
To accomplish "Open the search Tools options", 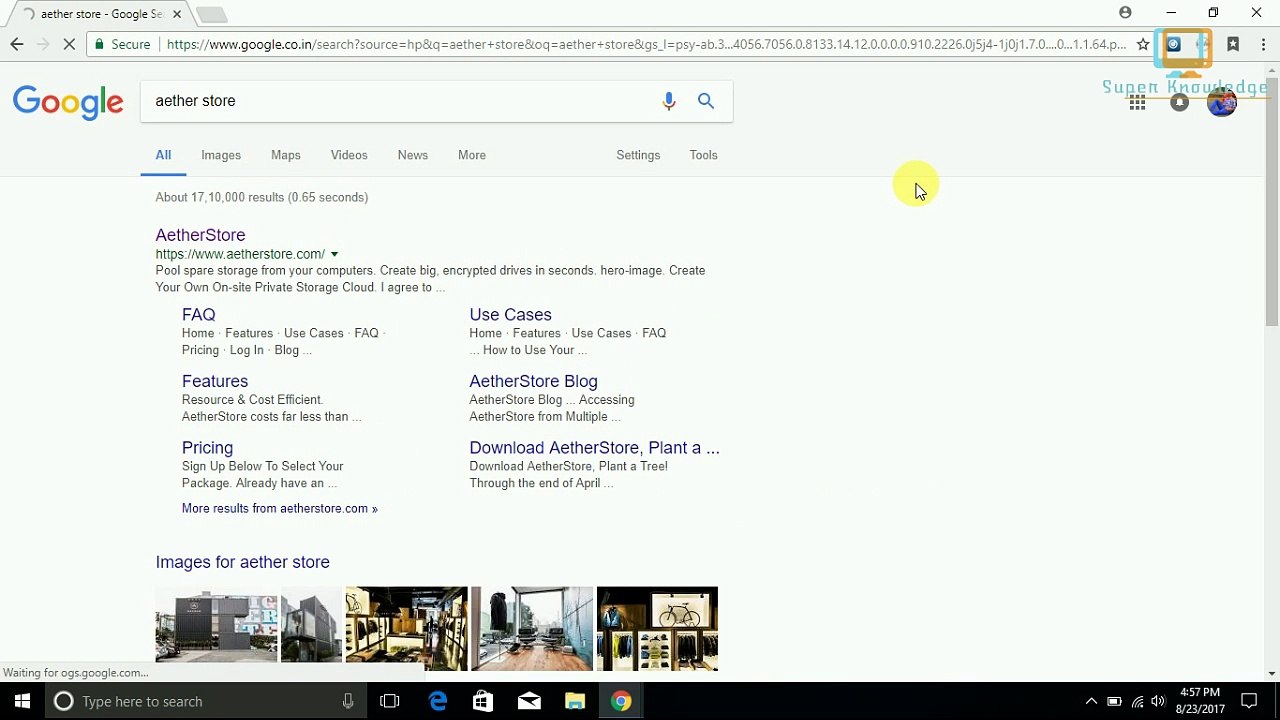I will tap(703, 155).
